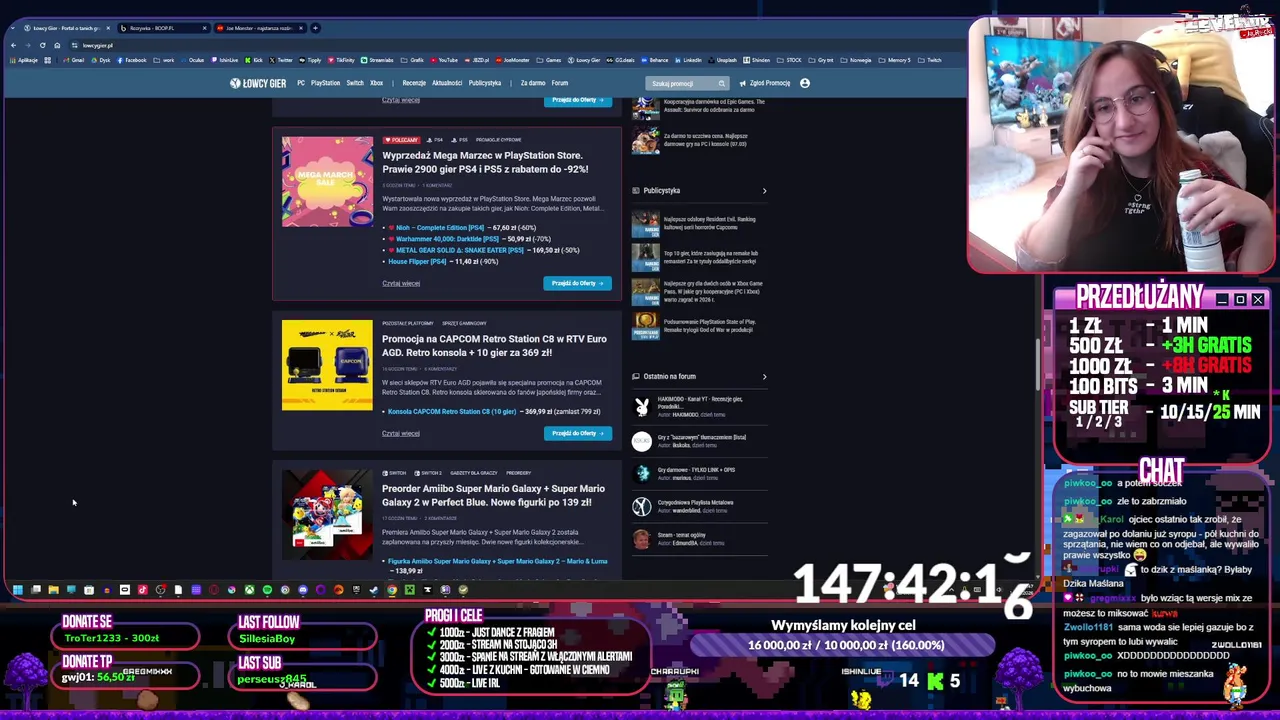Expand the Publicystyka section arrow
Image resolution: width=1280 pixels, height=720 pixels.
[x=765, y=191]
